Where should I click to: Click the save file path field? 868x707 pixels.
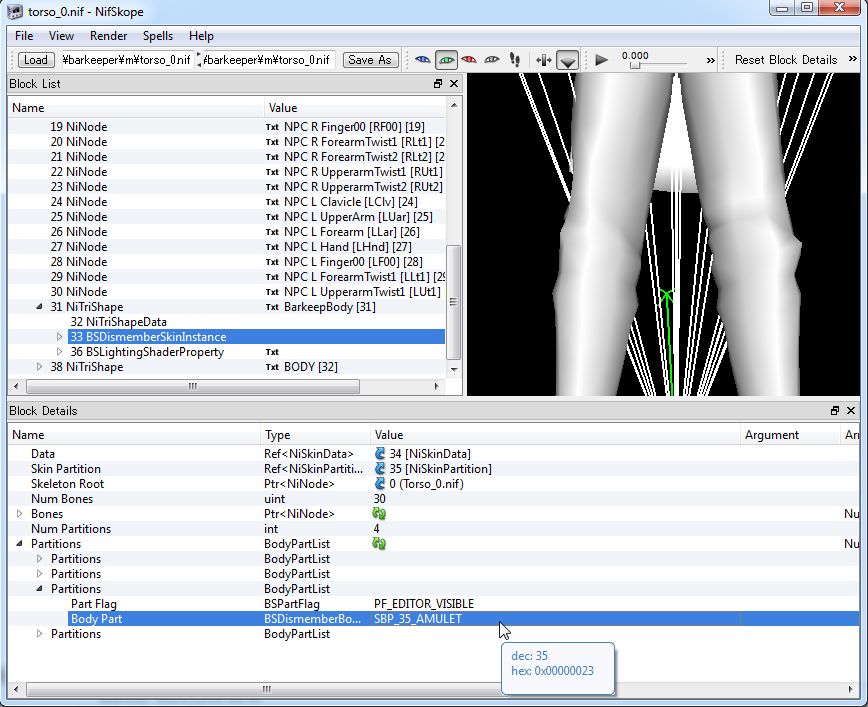(x=268, y=60)
